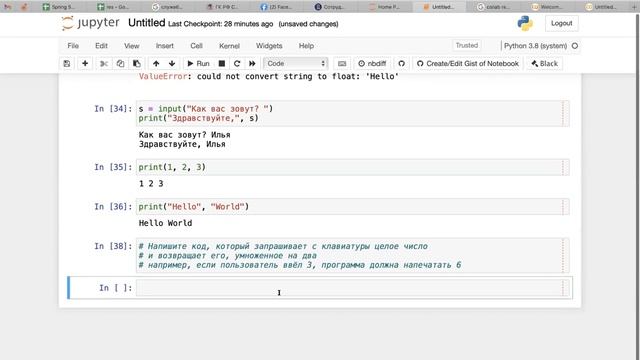Open the Cell menu
This screenshot has width=640, height=360.
[196, 46]
